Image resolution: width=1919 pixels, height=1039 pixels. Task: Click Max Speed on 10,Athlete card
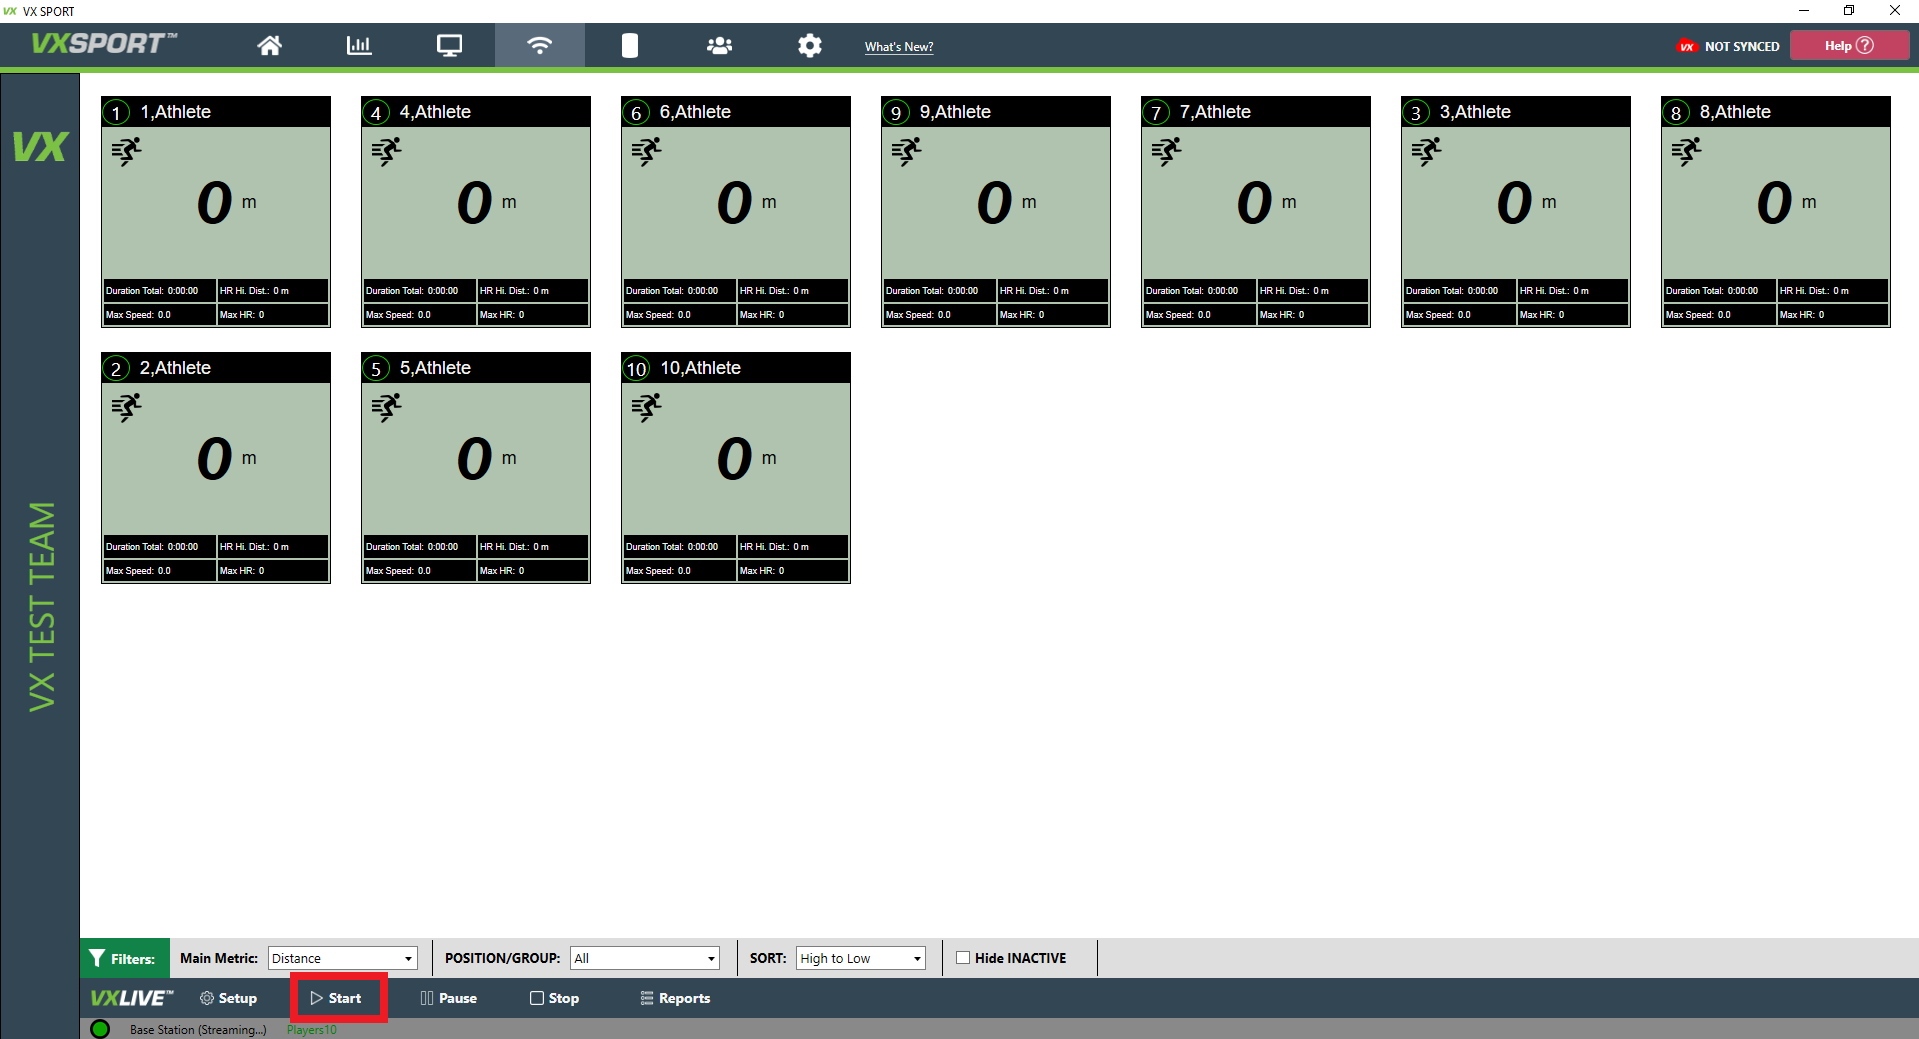pos(680,571)
